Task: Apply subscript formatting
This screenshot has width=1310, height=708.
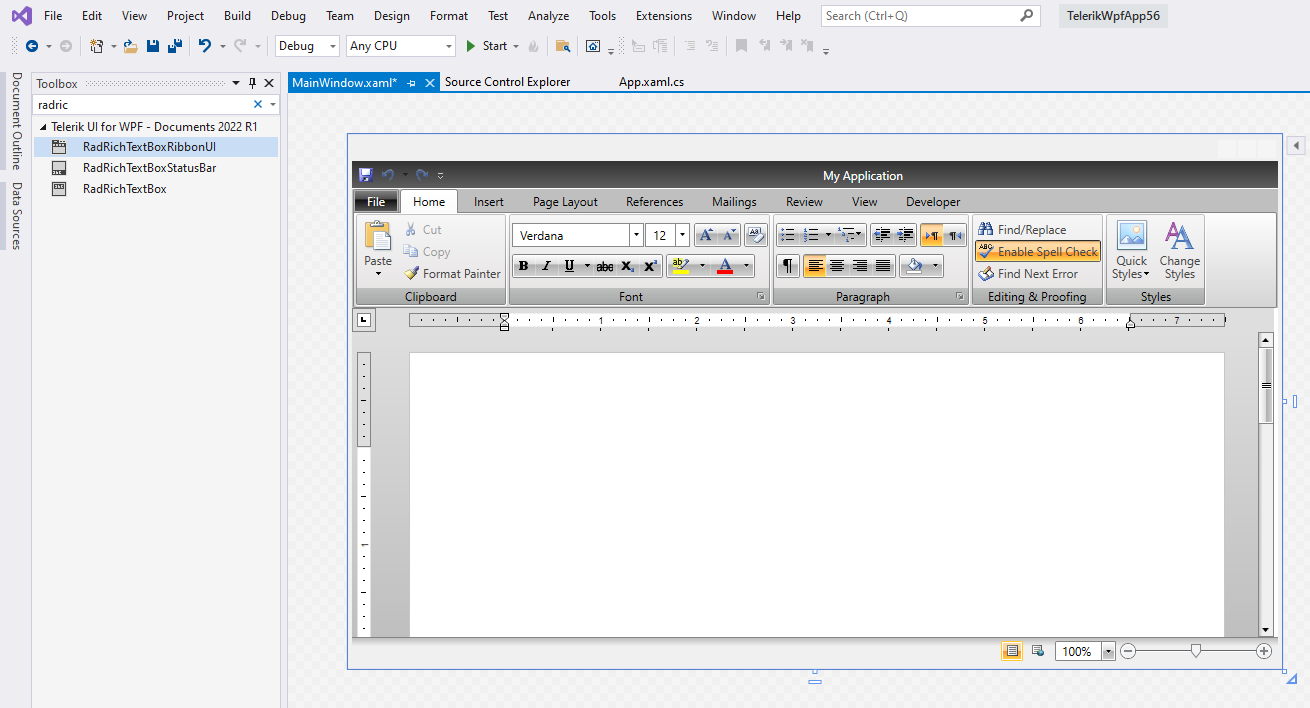Action: point(627,265)
